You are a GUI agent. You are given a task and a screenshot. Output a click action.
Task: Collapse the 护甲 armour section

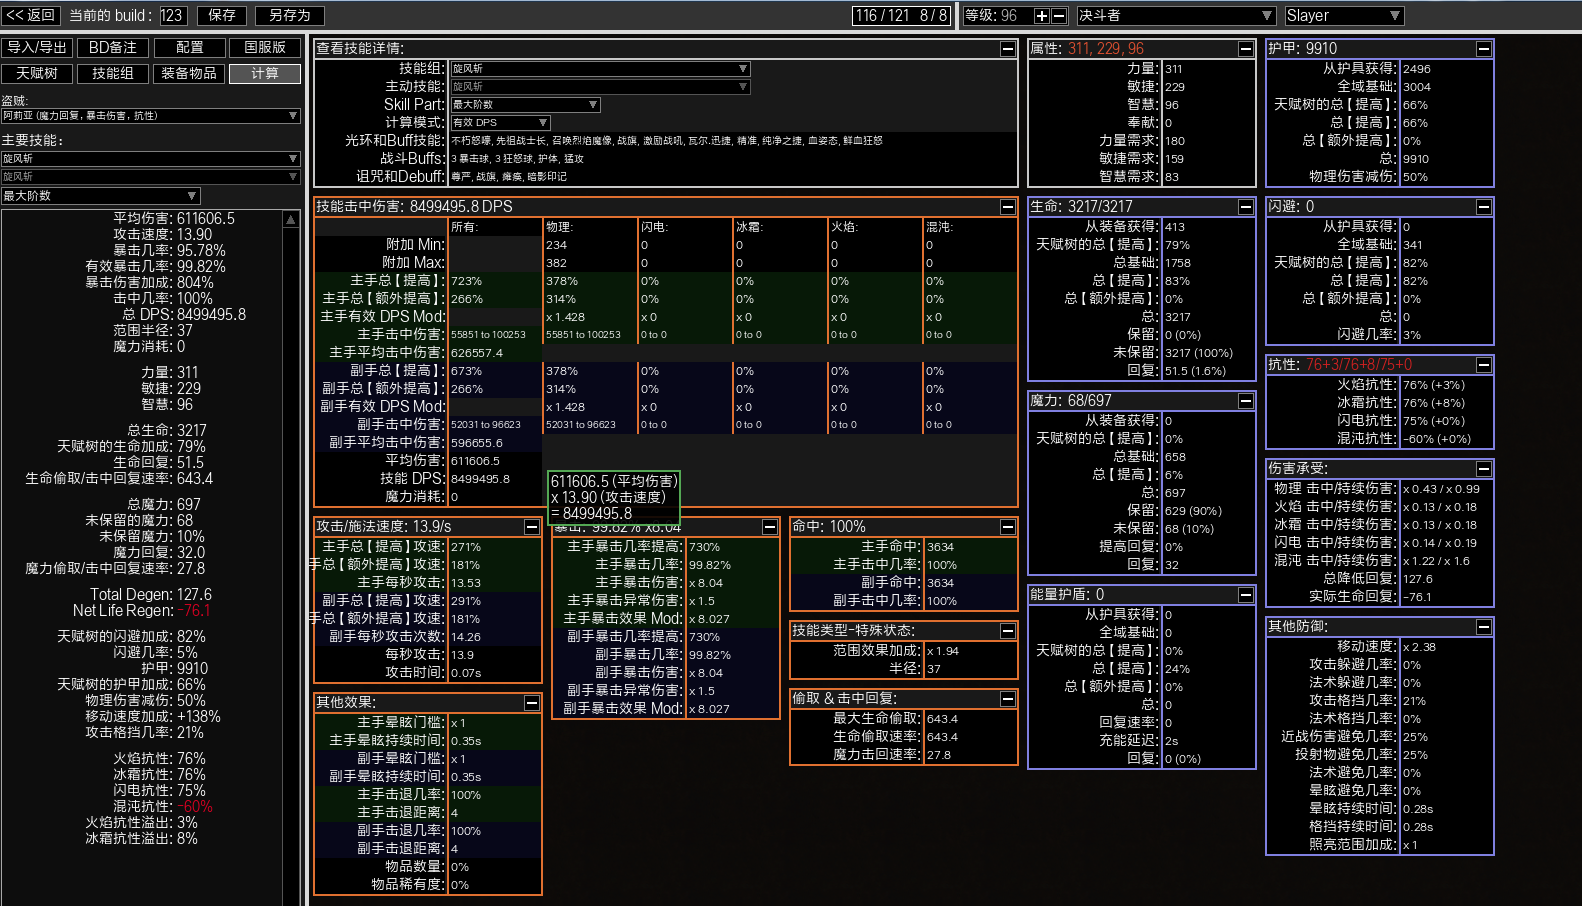click(x=1484, y=49)
